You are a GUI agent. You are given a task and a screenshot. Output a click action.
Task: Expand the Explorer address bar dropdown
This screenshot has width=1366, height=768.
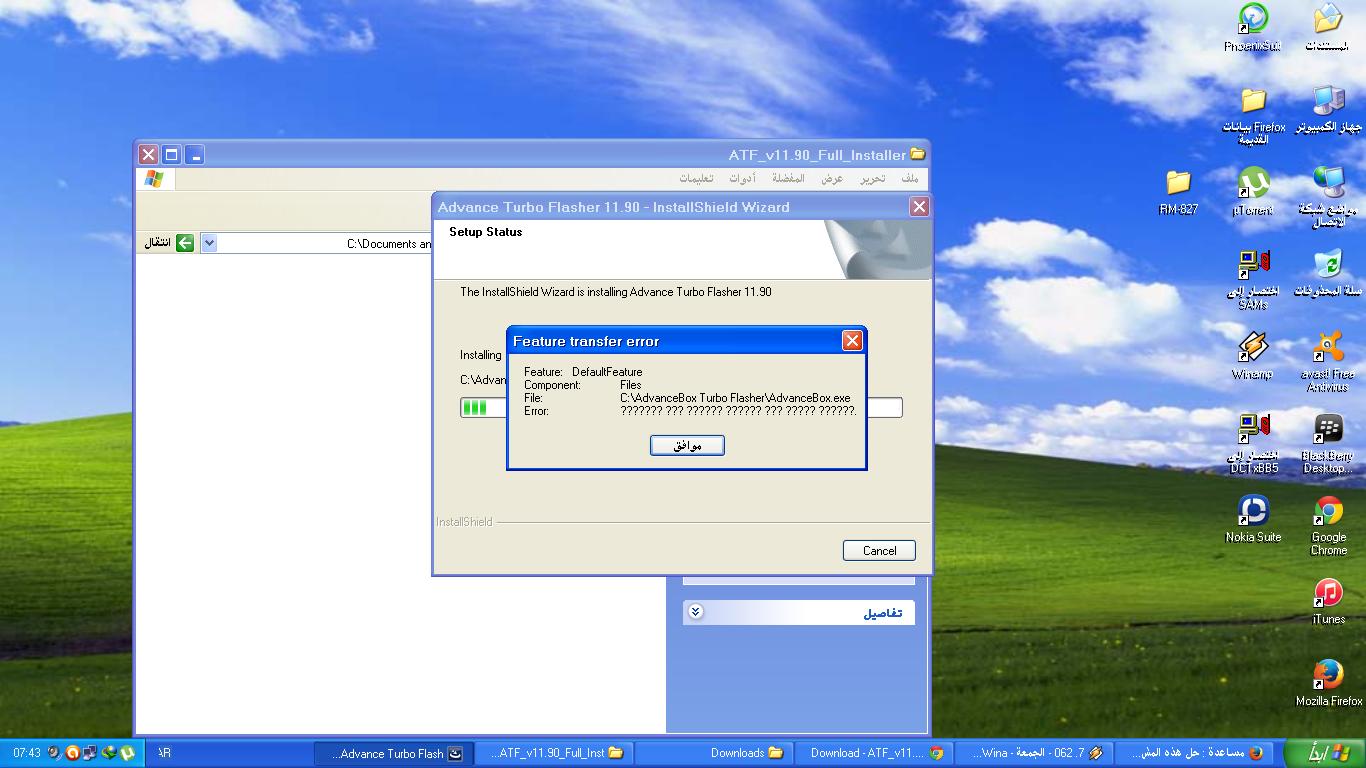(208, 243)
